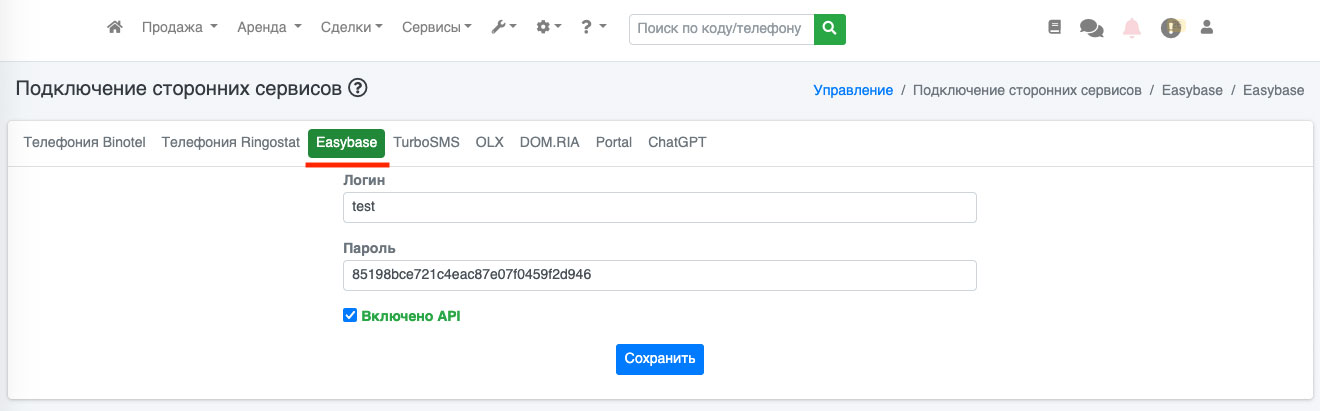The height and width of the screenshot is (411, 1320).
Task: Click the notifications bell icon
Action: pyautogui.click(x=1132, y=29)
